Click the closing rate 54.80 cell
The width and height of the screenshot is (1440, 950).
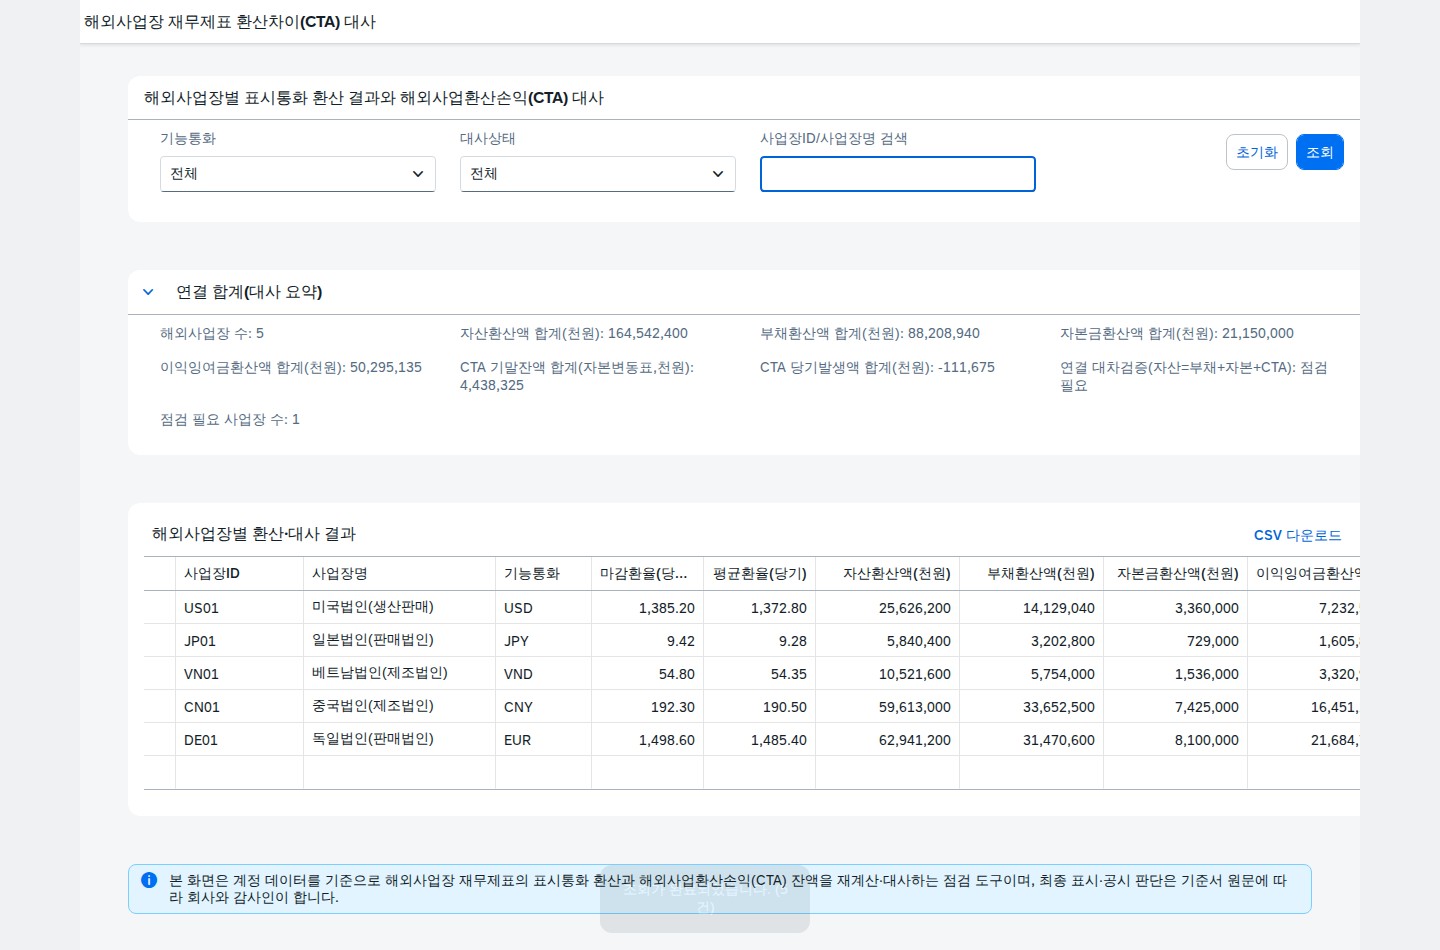point(648,674)
